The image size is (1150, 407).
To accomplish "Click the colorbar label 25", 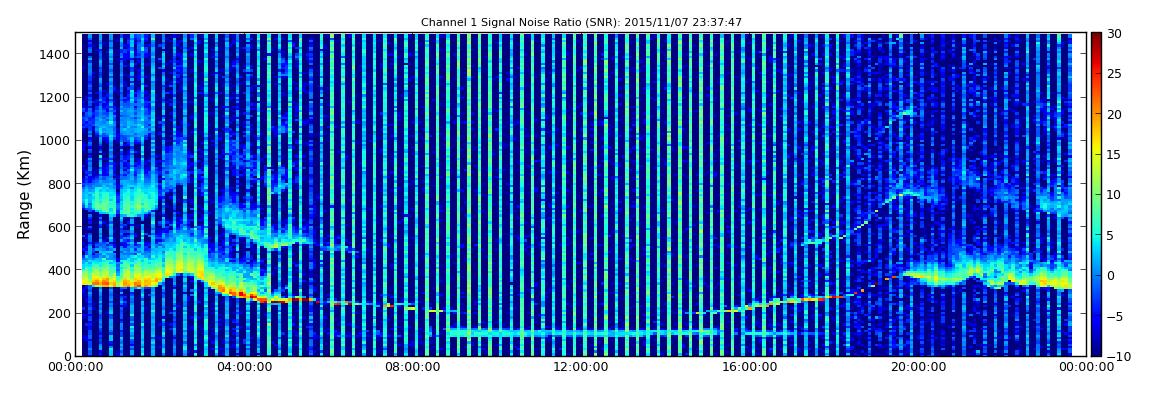I will 1116,74.
